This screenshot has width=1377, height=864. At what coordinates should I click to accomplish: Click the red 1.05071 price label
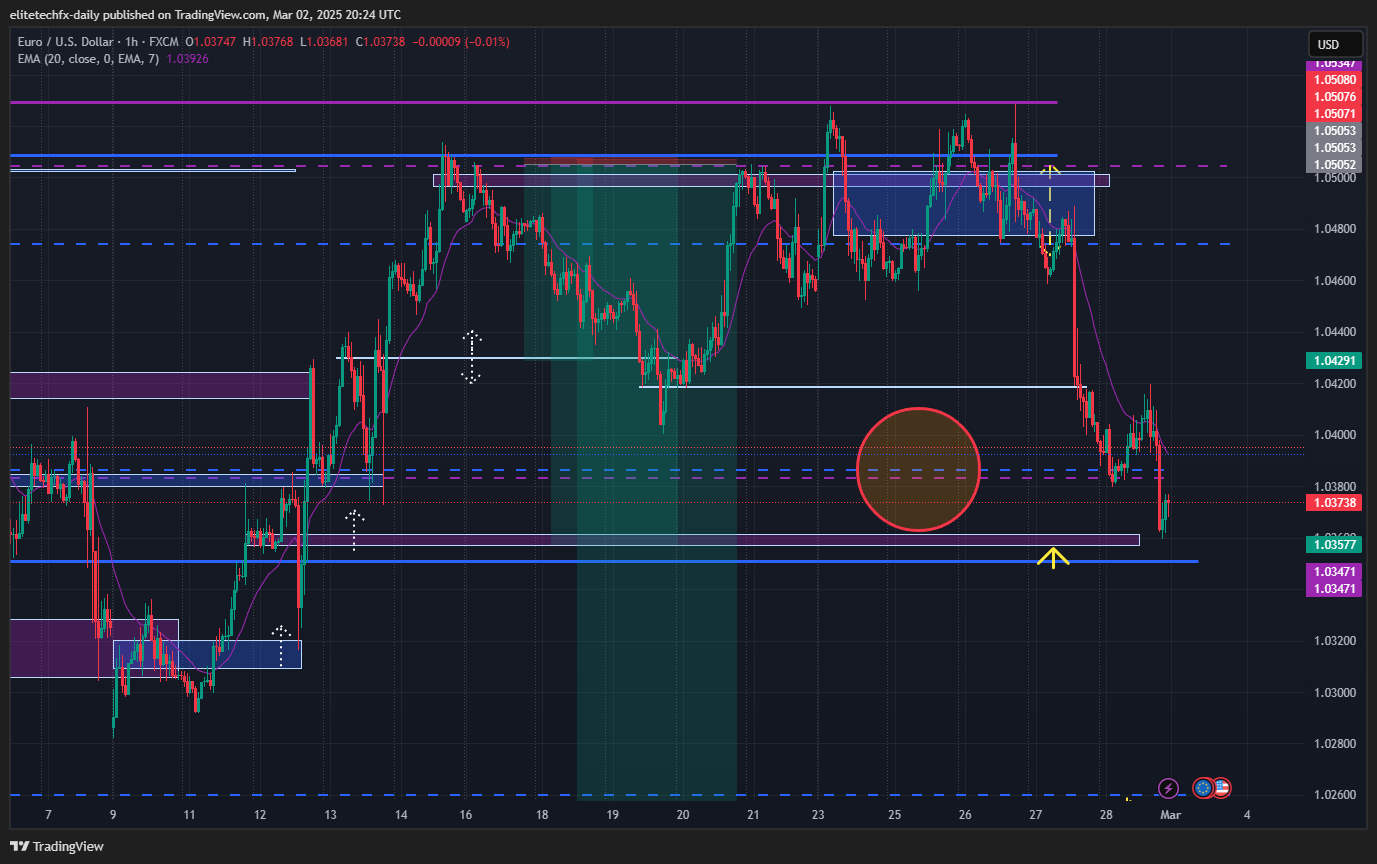[x=1334, y=114]
